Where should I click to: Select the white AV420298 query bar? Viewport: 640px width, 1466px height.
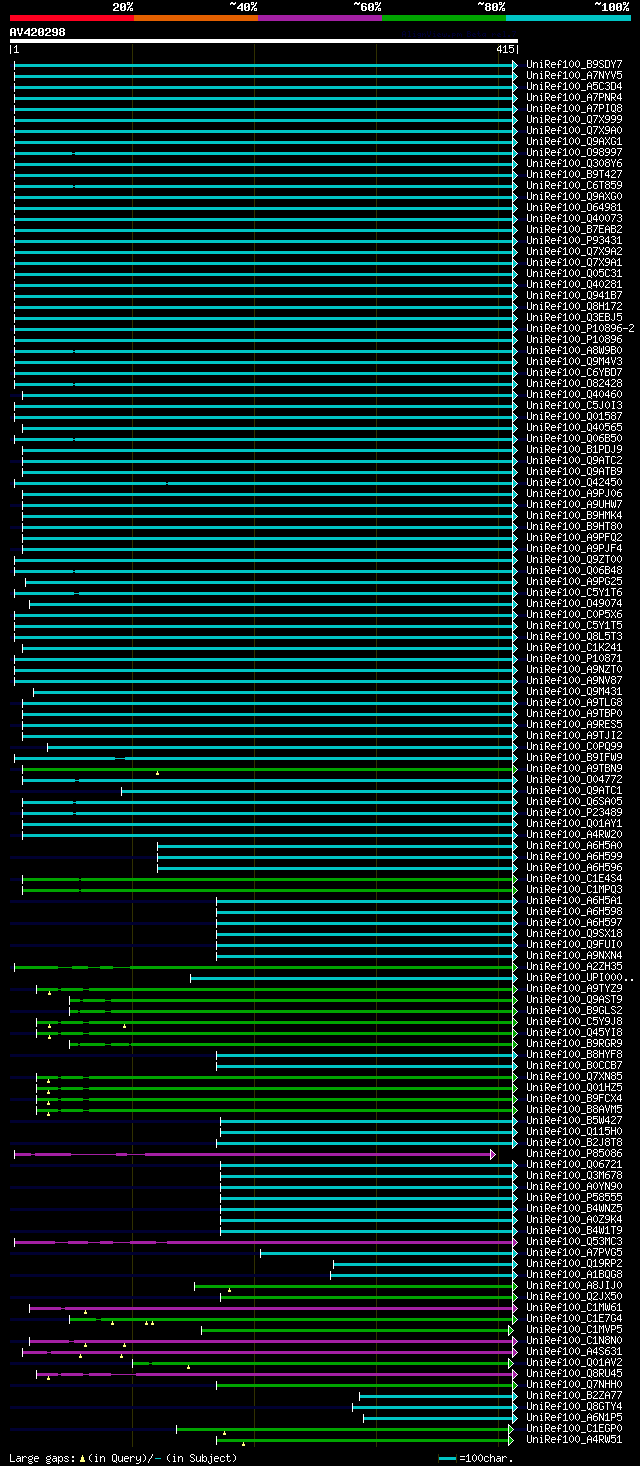click(x=264, y=41)
